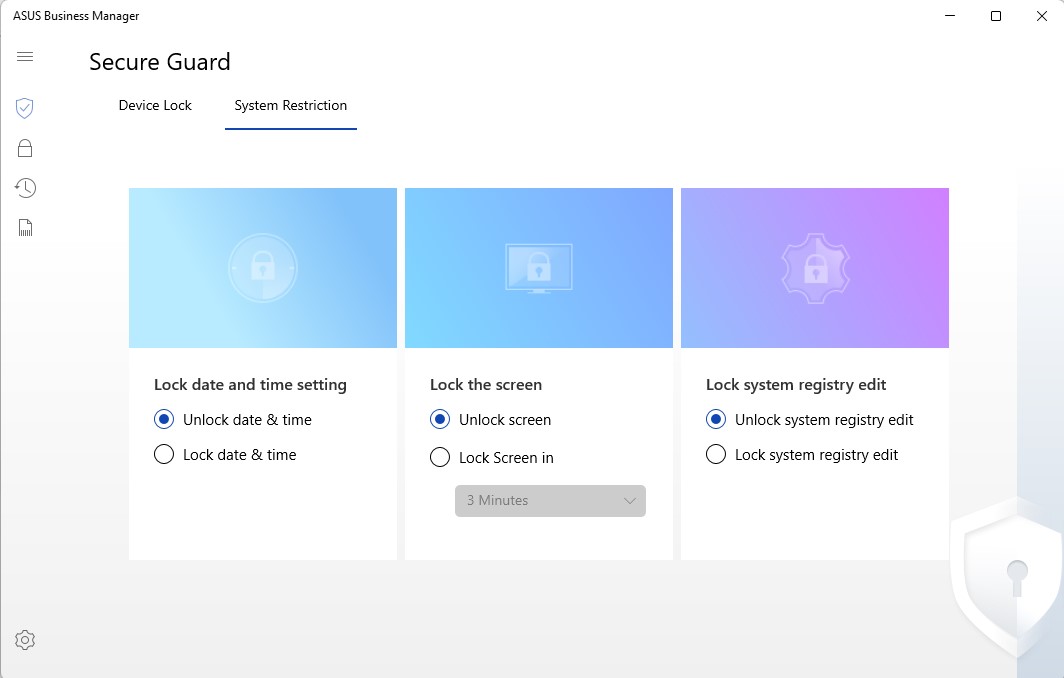Image resolution: width=1064 pixels, height=678 pixels.
Task: Select Unlock date & time option
Action: tap(164, 420)
